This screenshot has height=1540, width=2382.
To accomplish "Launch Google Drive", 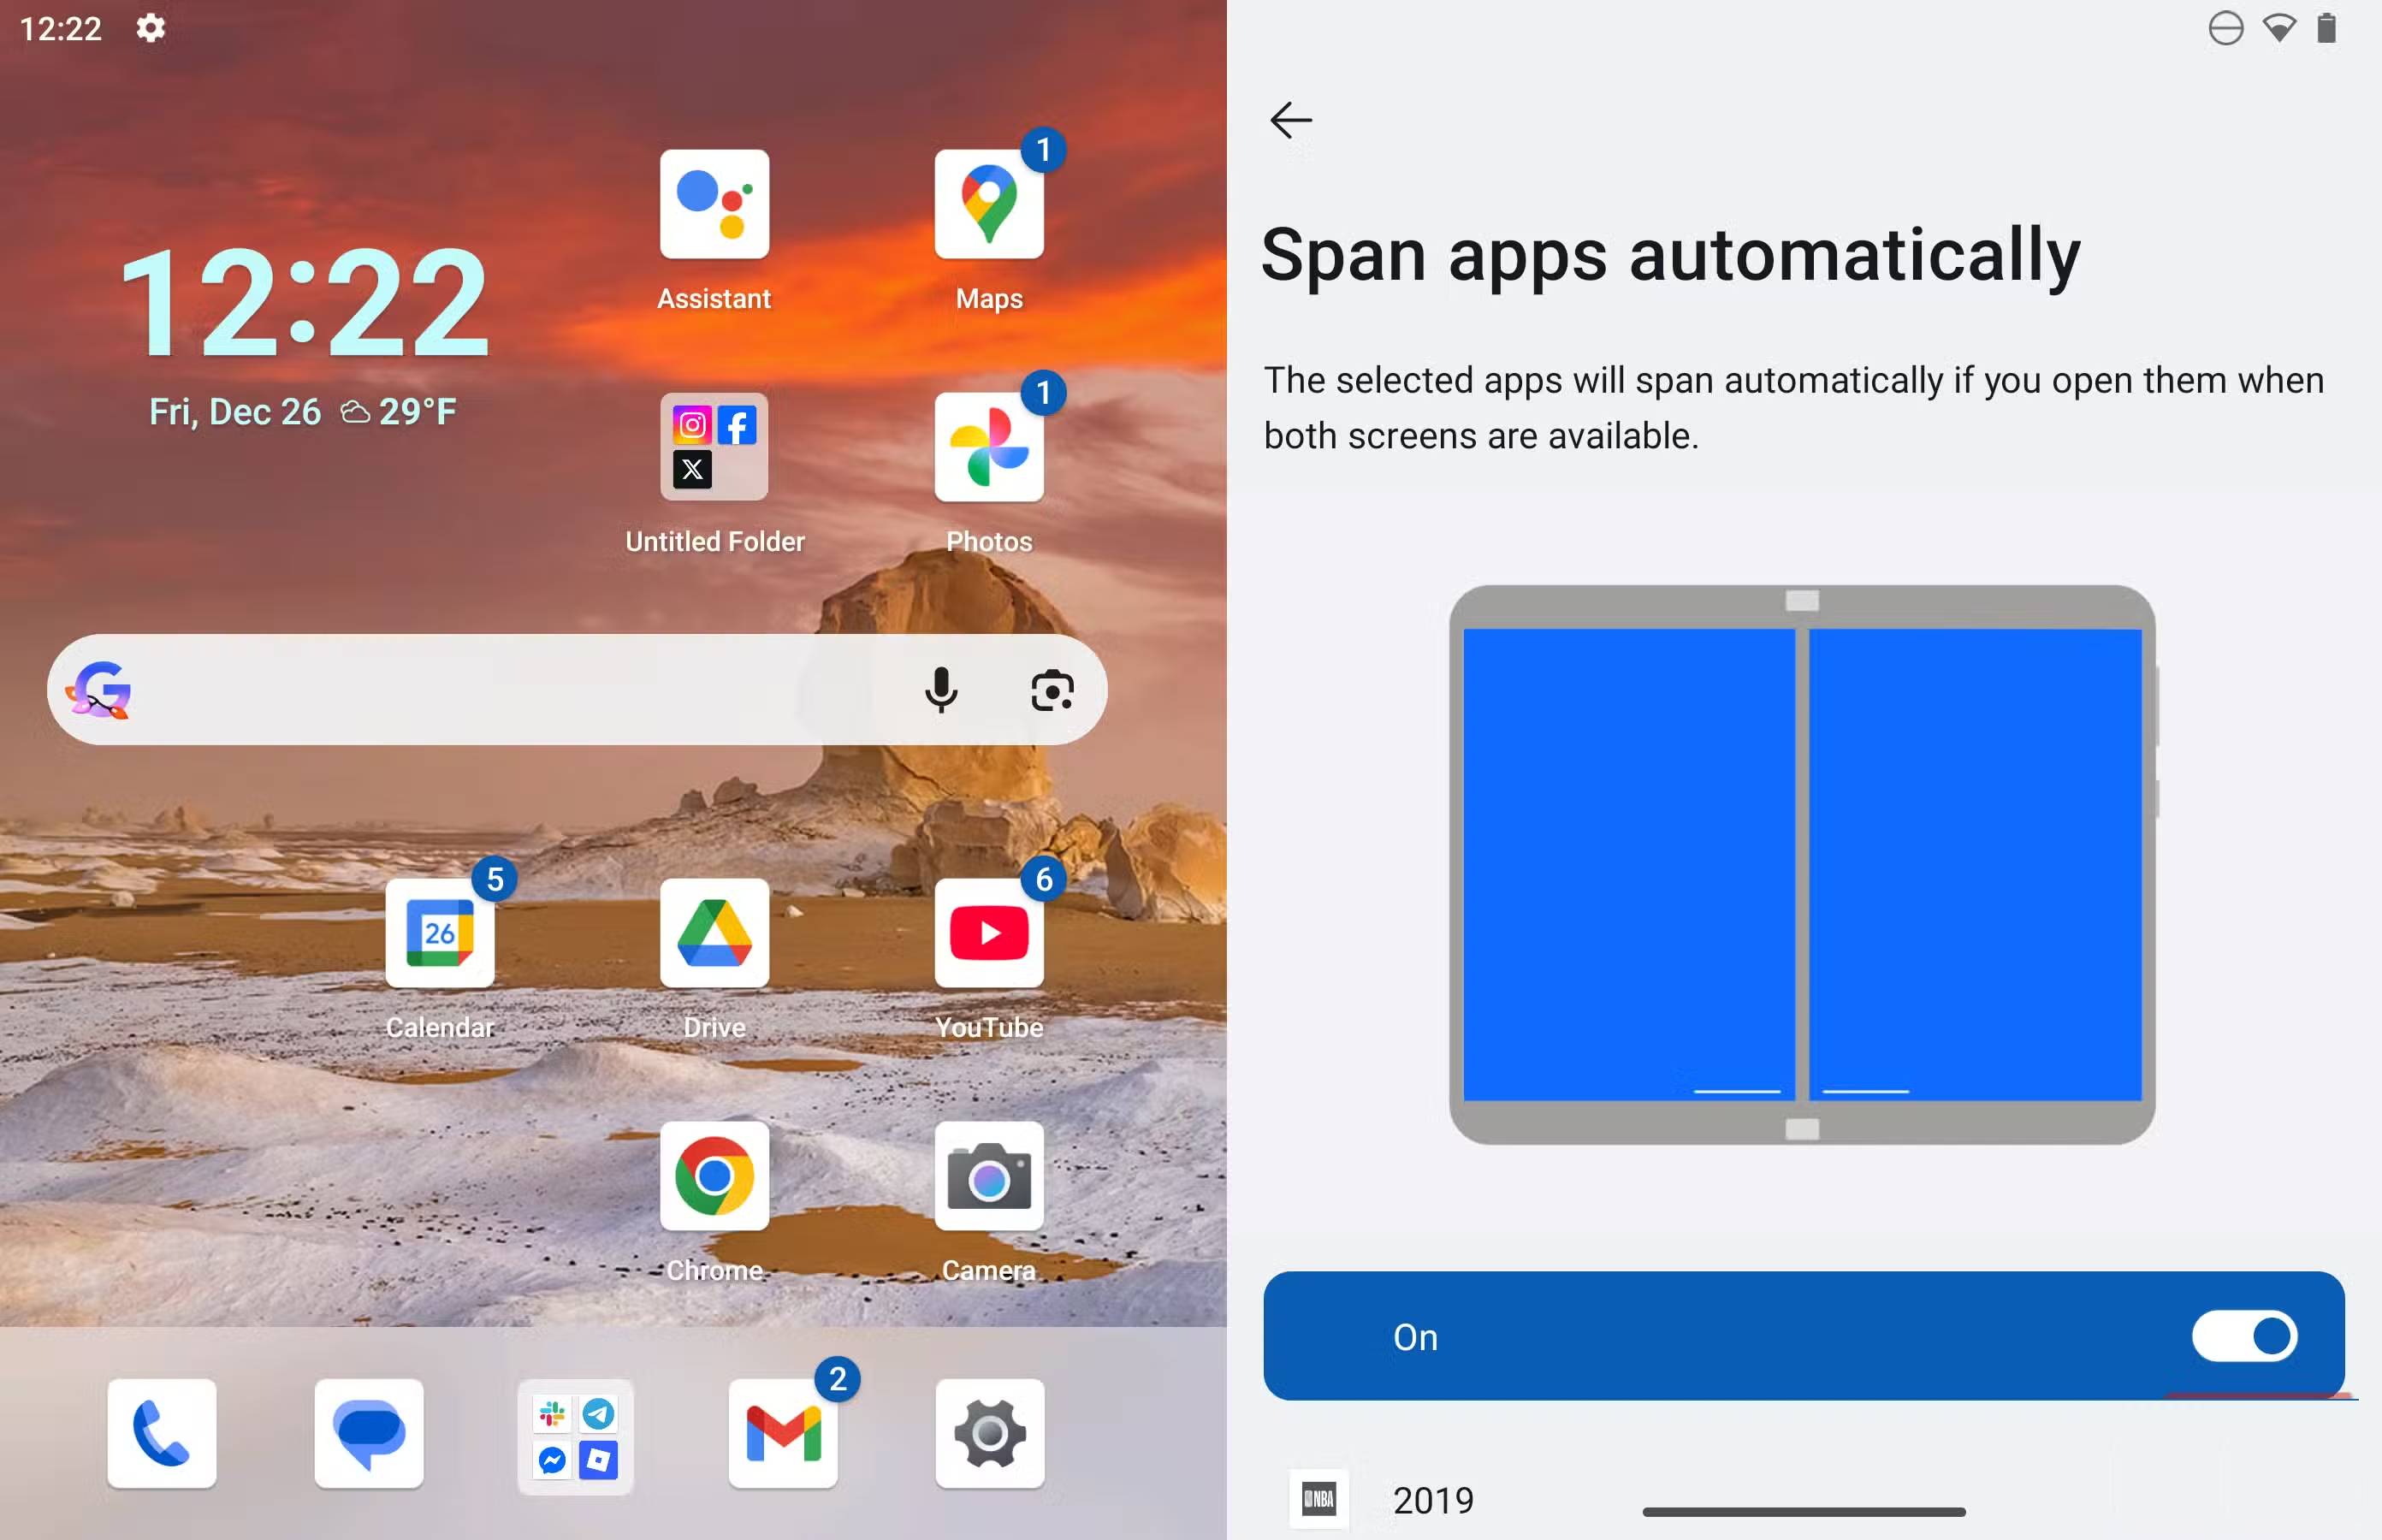I will point(714,933).
